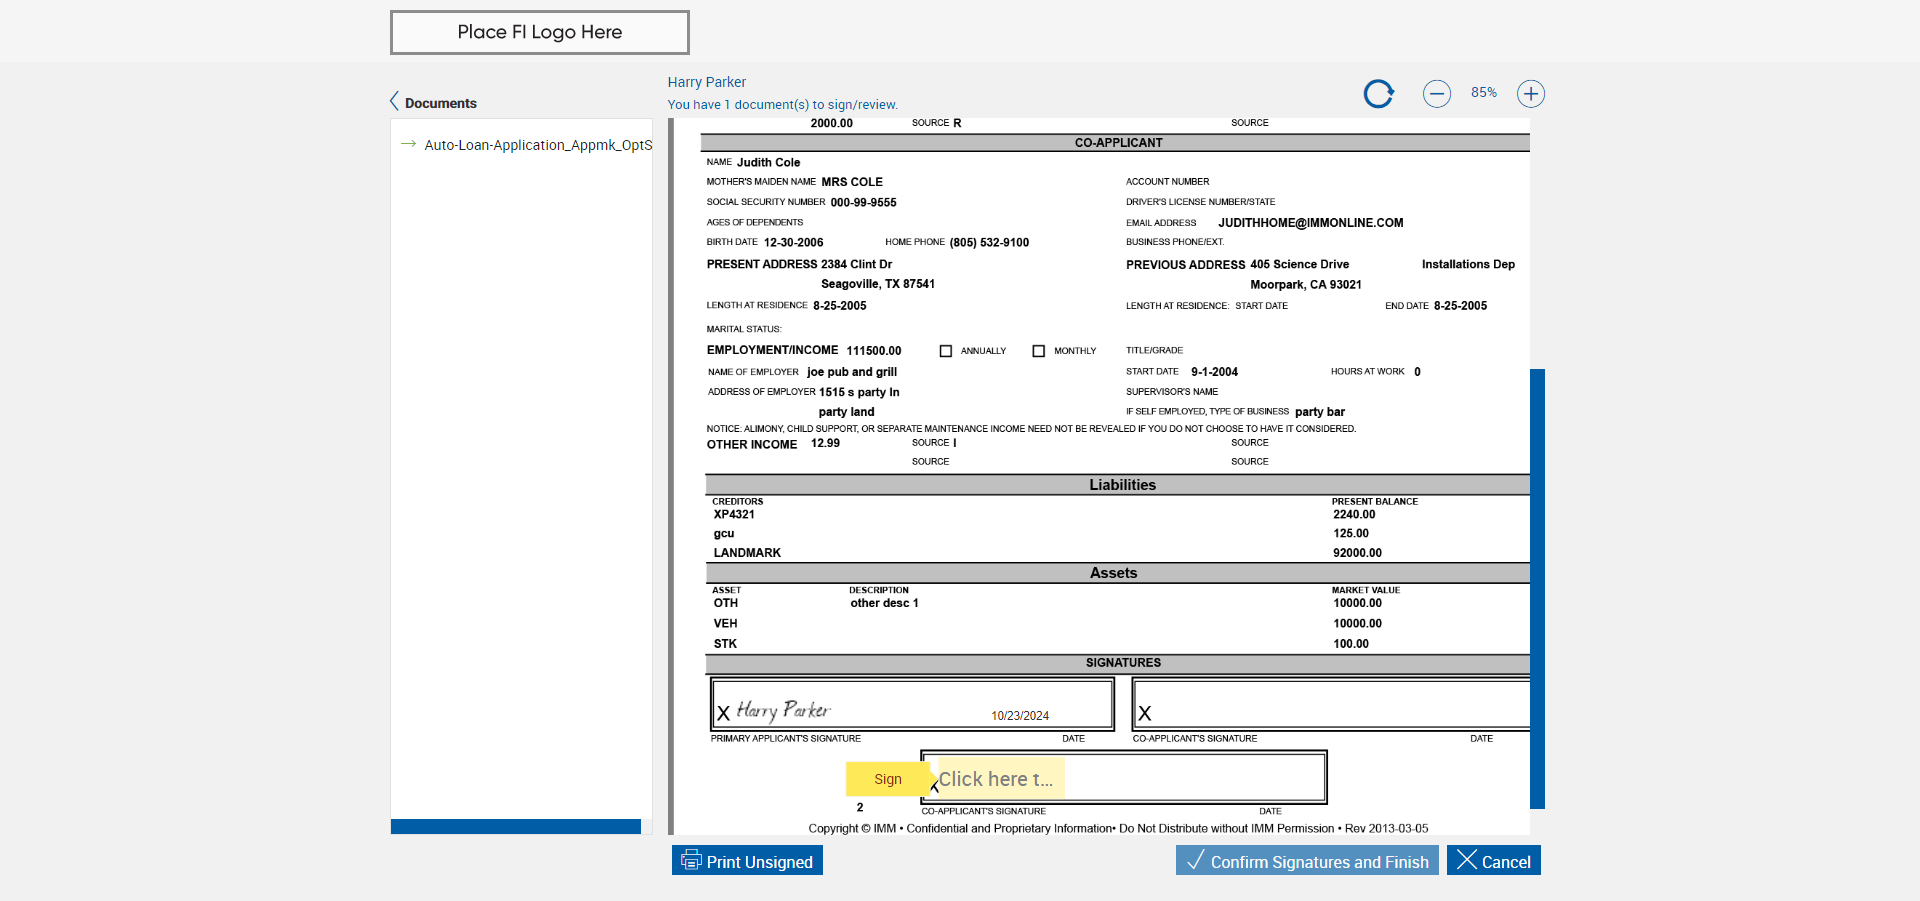Click the end date 8-25-2005
1920x901 pixels.
1460,306
